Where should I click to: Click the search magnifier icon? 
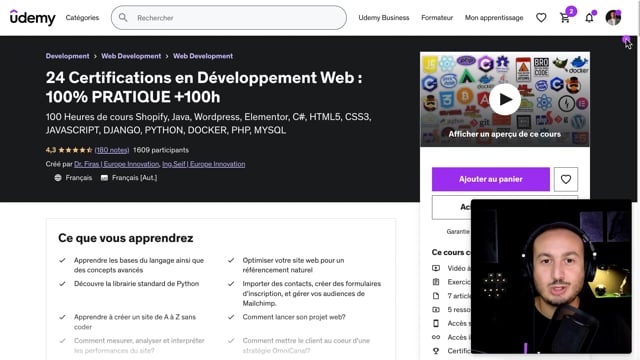click(x=123, y=18)
